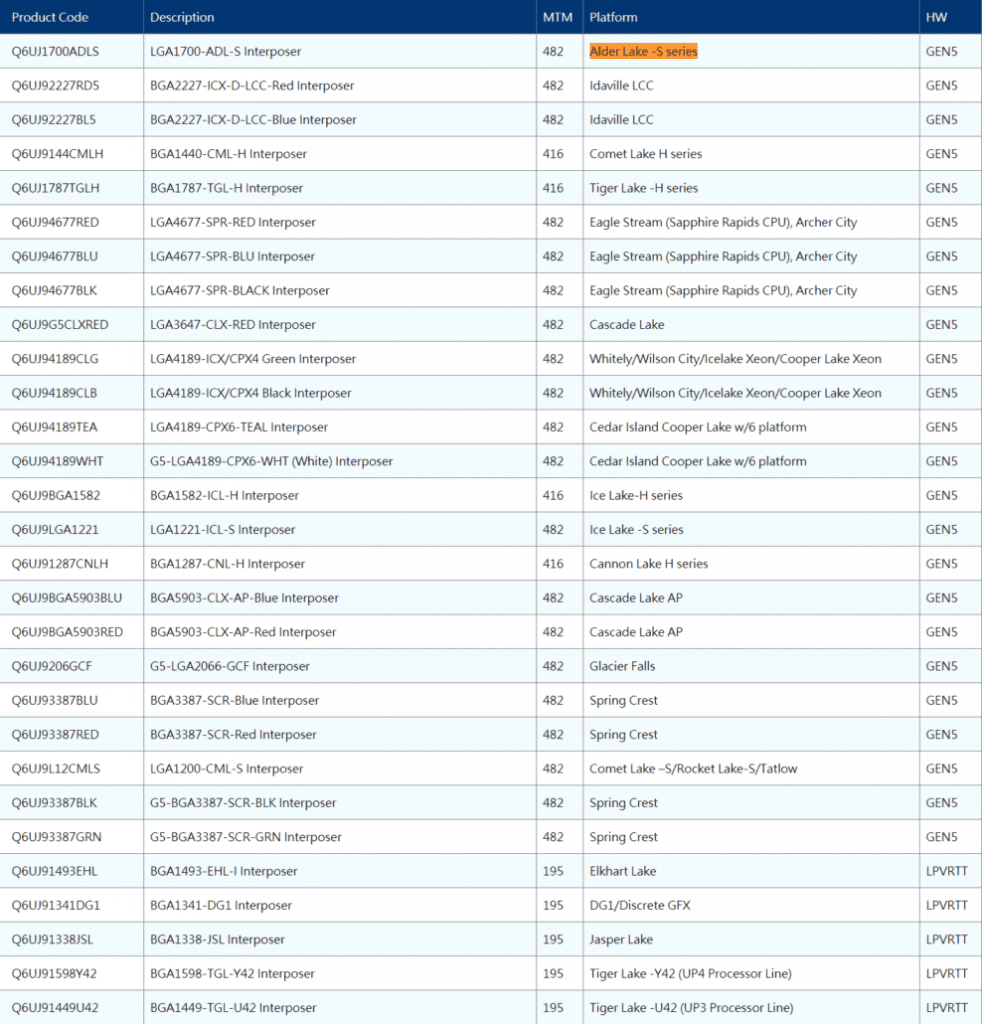Click BGA1341-DG1 Interposer description
The image size is (982, 1024).
pos(221,905)
